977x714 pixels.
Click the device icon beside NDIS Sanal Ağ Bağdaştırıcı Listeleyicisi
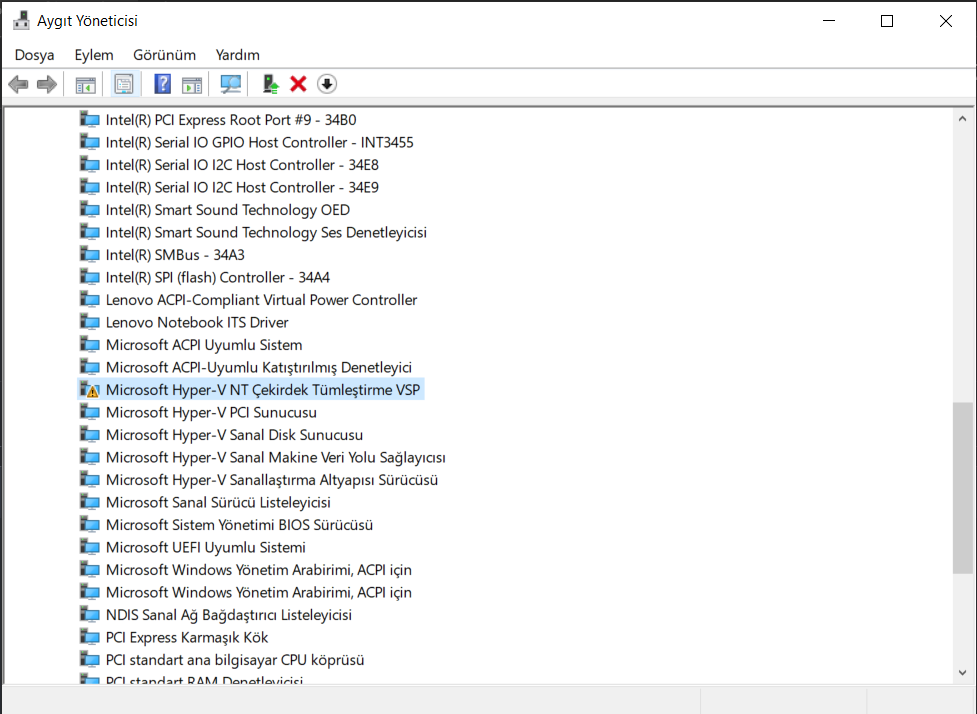tap(90, 615)
